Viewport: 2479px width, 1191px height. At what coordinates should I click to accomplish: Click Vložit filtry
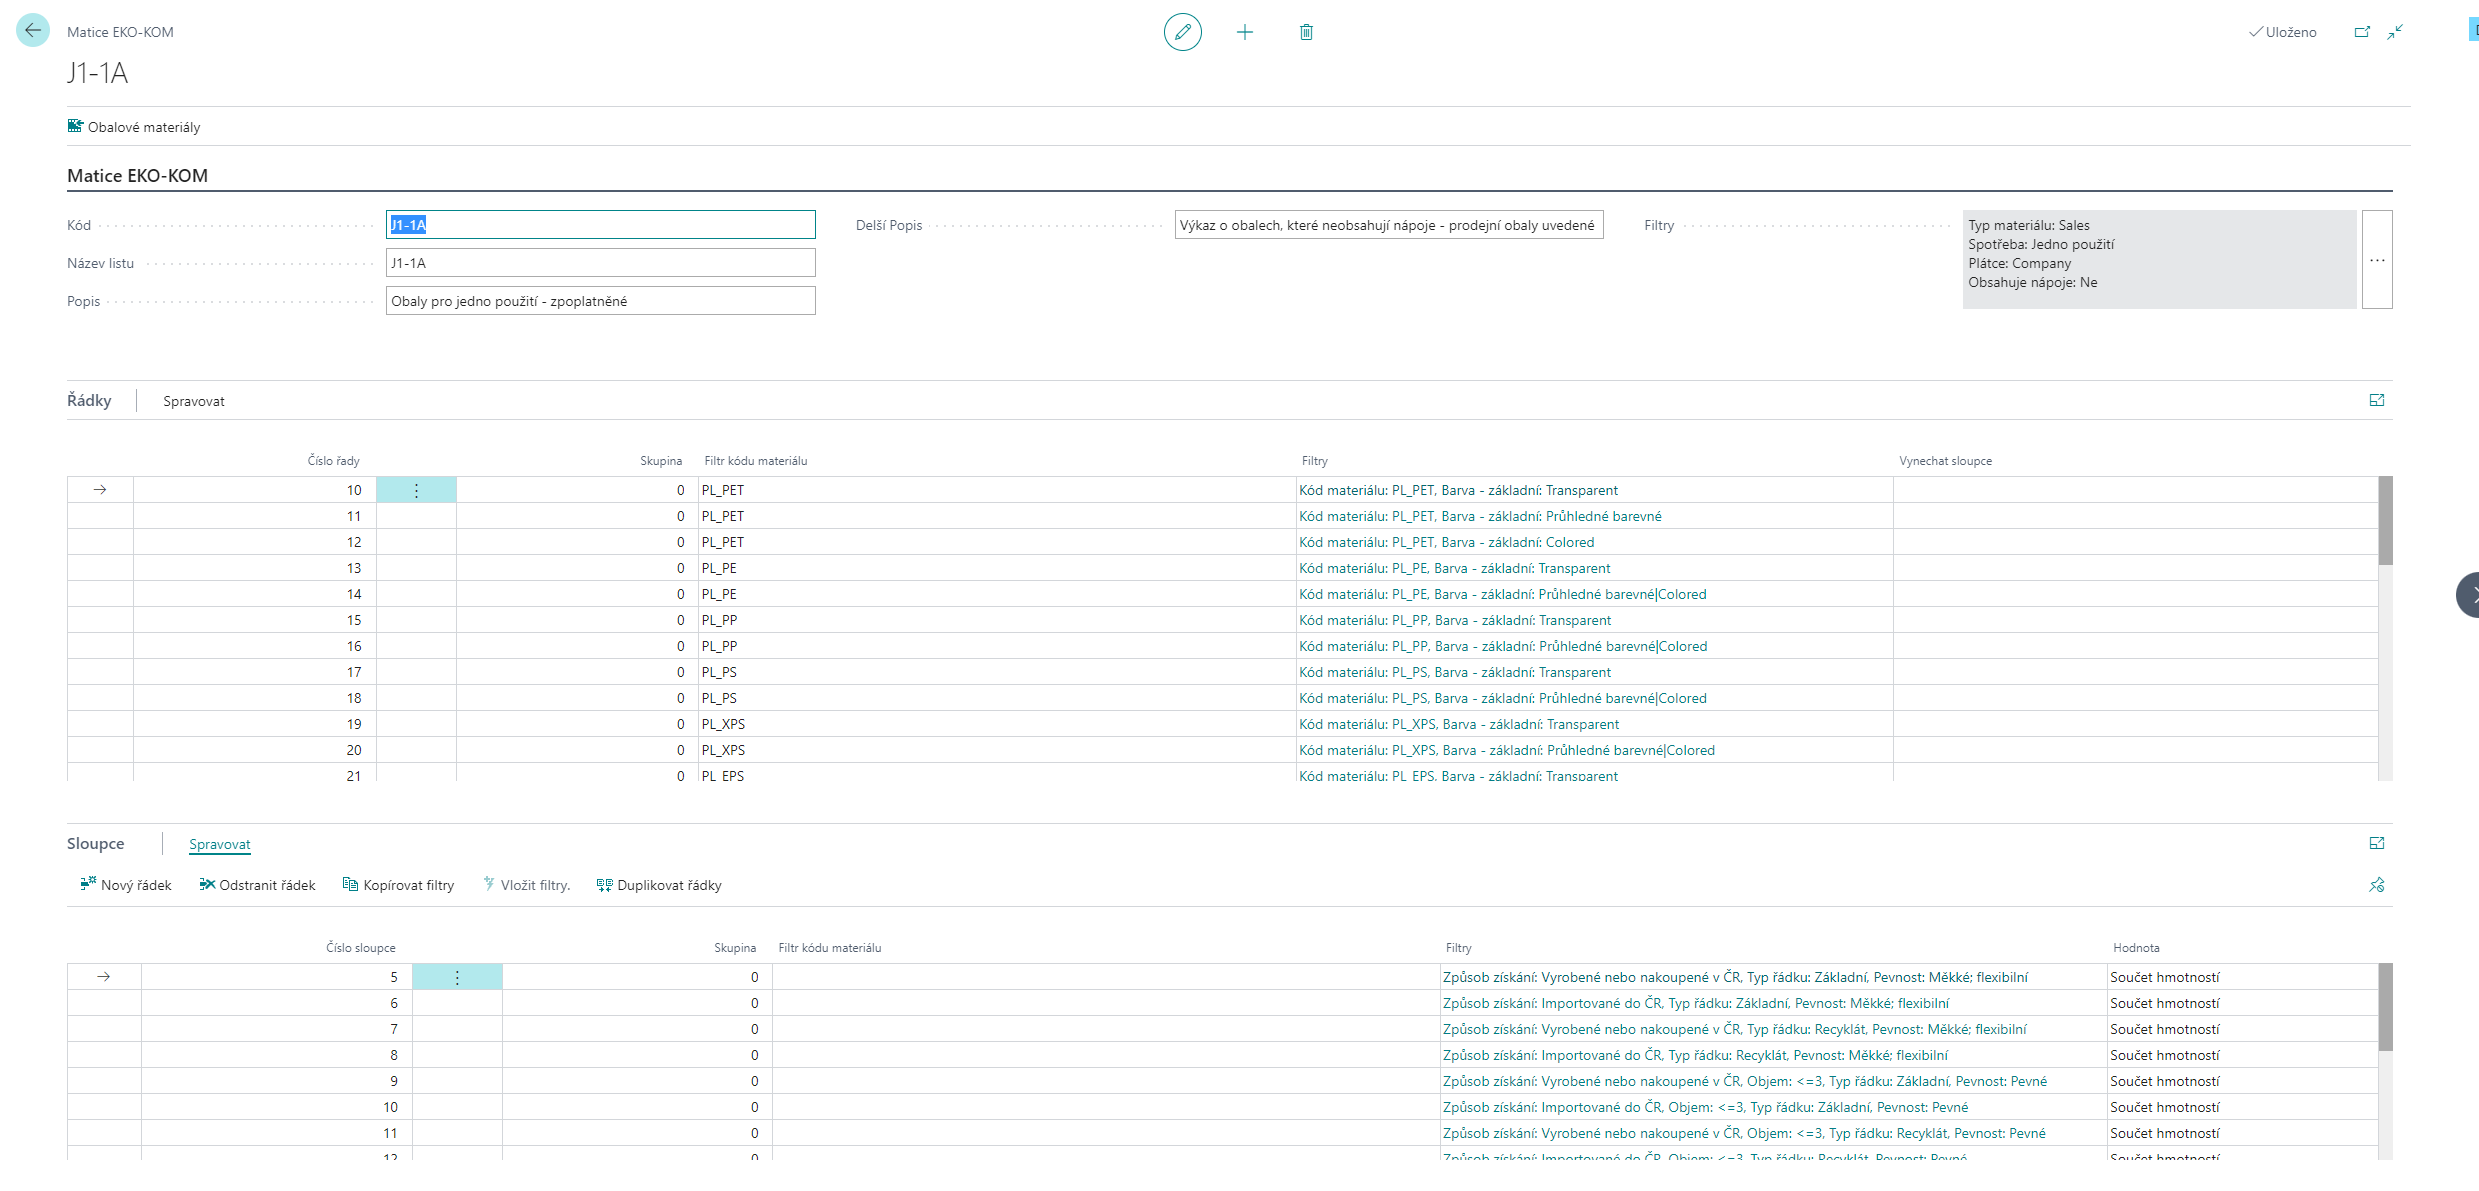pyautogui.click(x=526, y=885)
